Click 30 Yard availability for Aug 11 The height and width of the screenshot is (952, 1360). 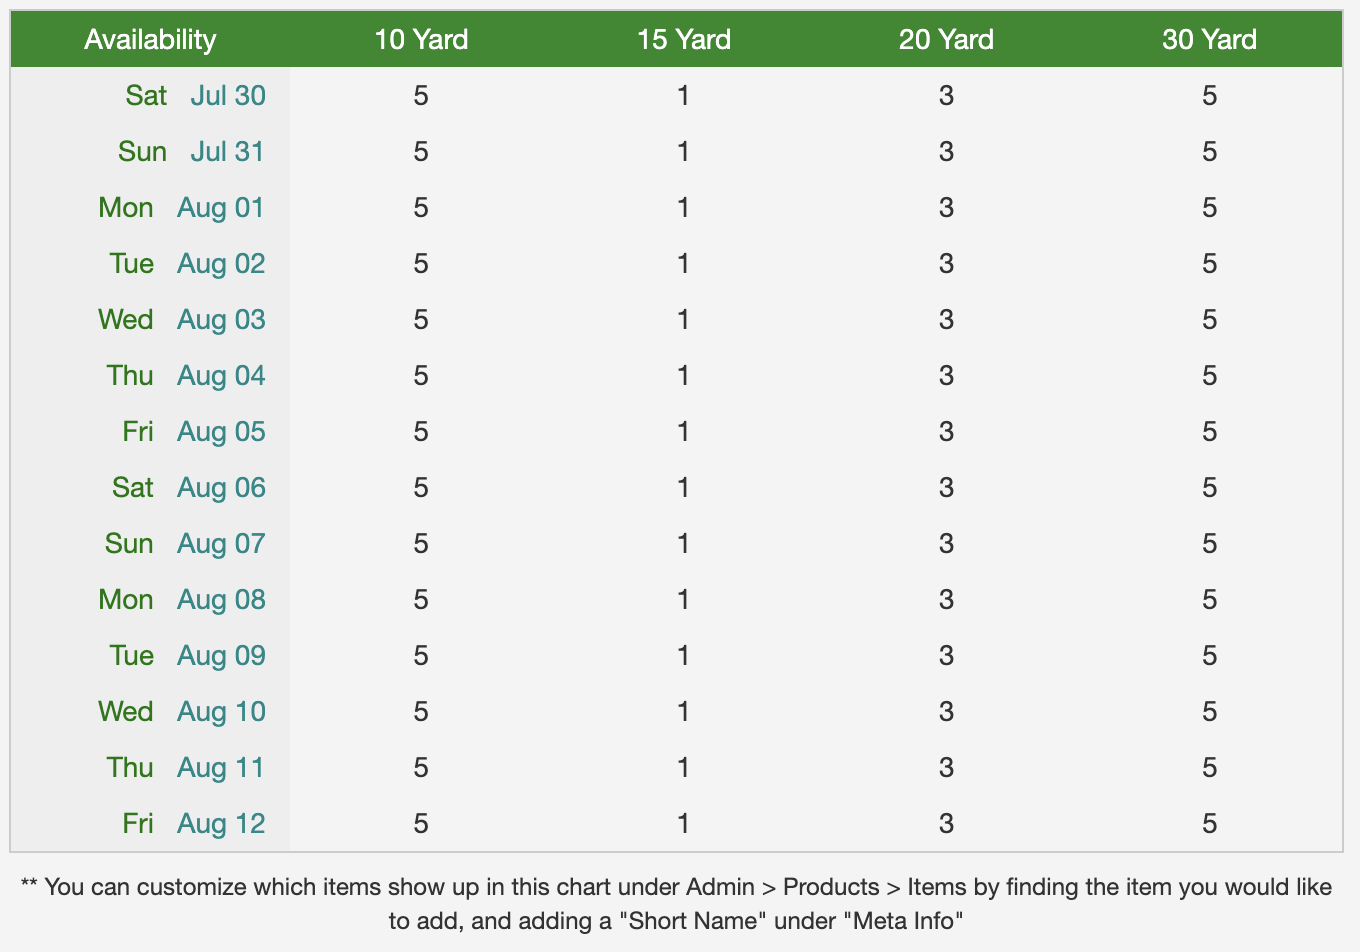tap(1209, 768)
